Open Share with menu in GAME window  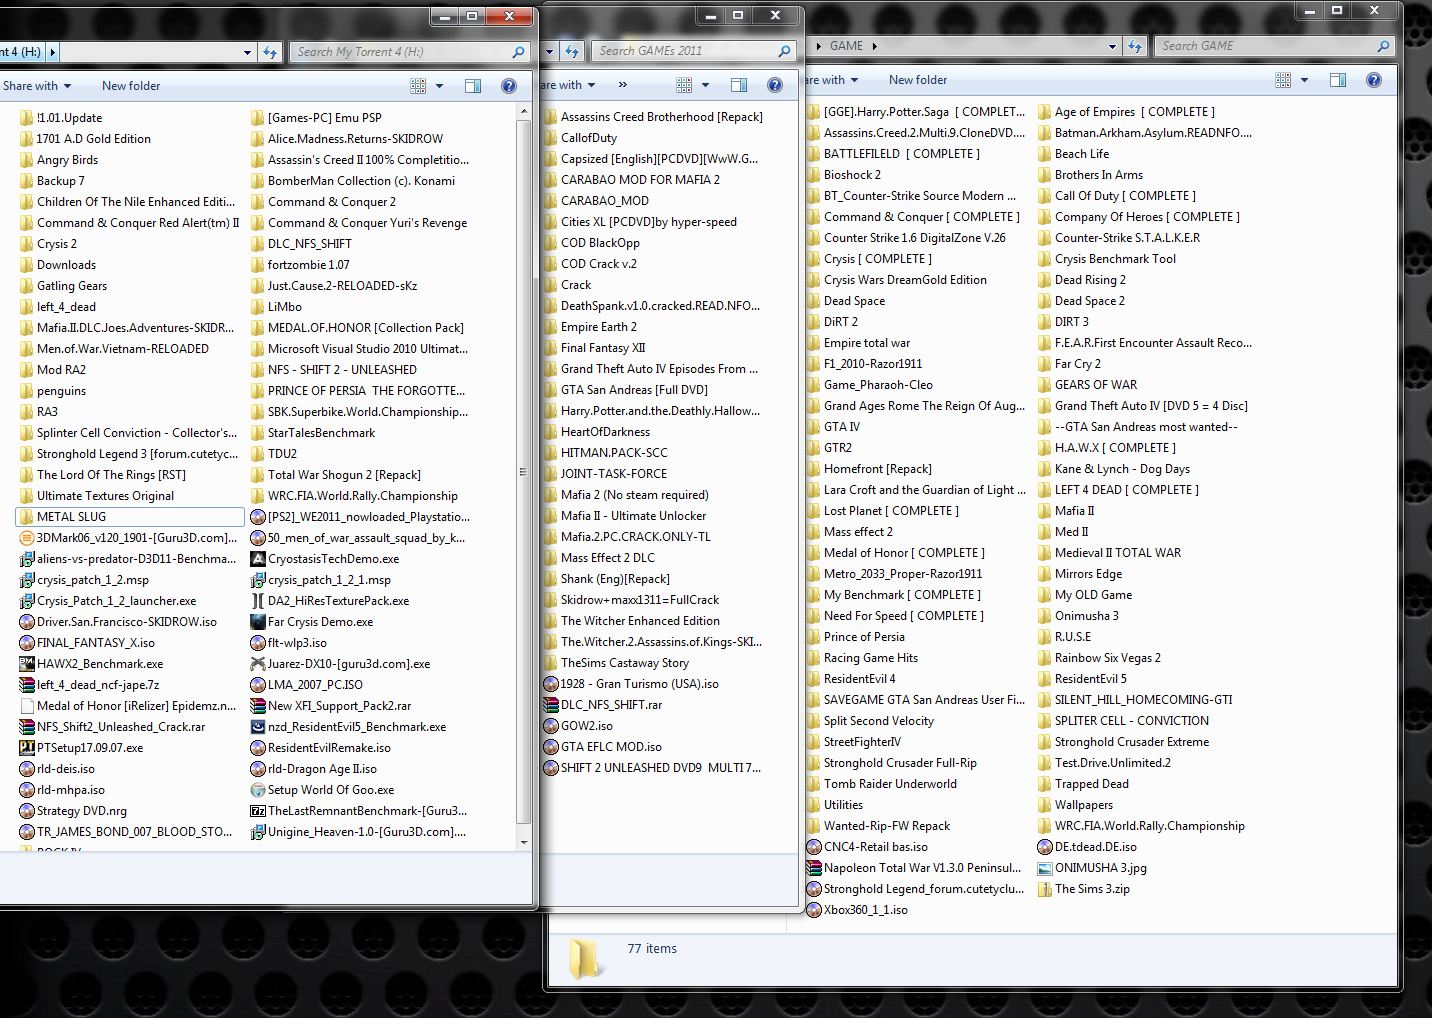tap(829, 80)
